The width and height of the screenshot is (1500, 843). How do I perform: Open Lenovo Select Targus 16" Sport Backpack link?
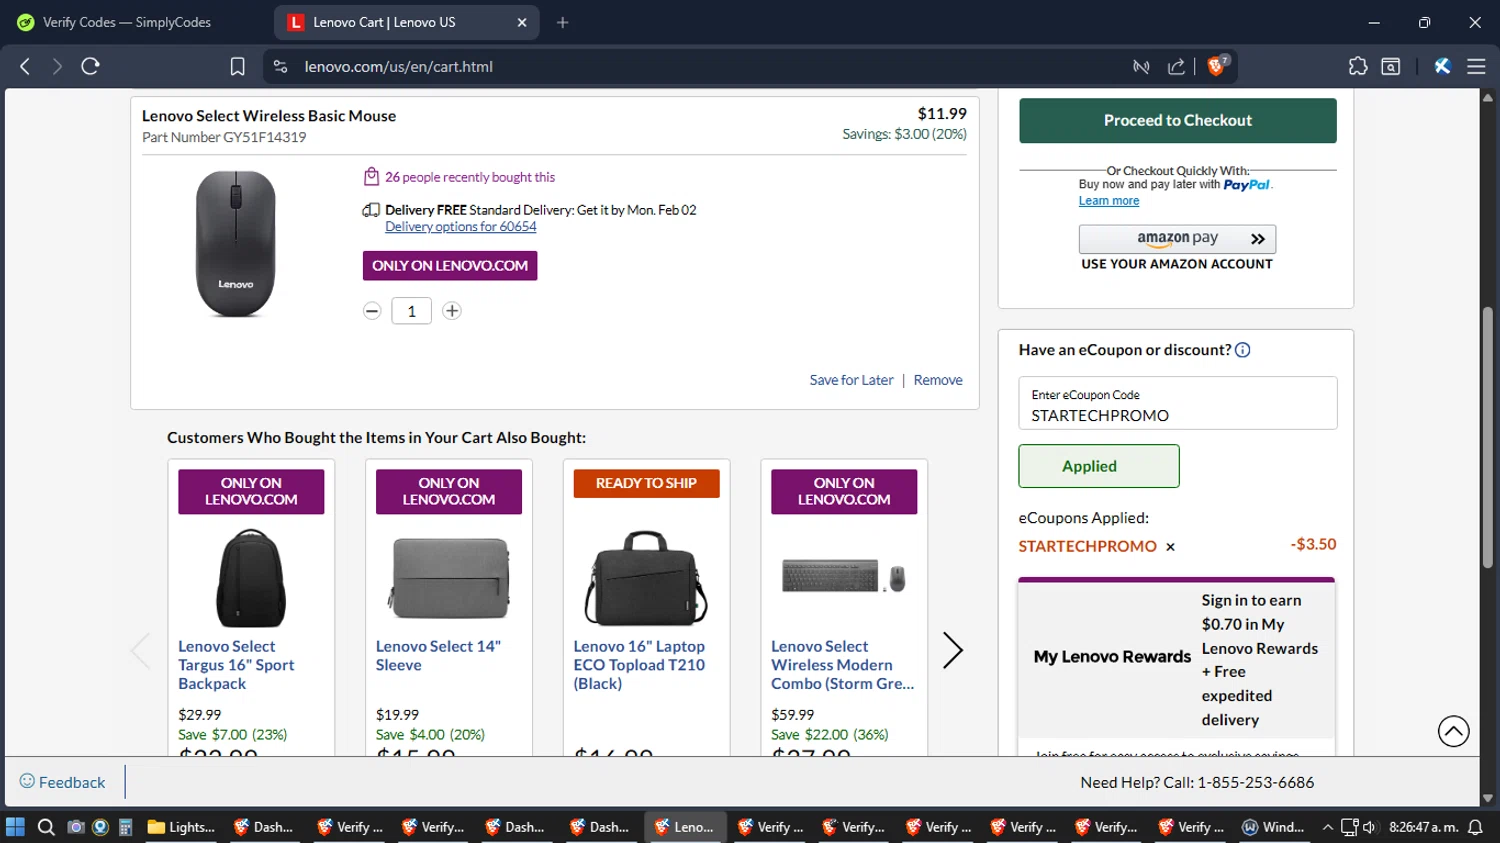(236, 665)
